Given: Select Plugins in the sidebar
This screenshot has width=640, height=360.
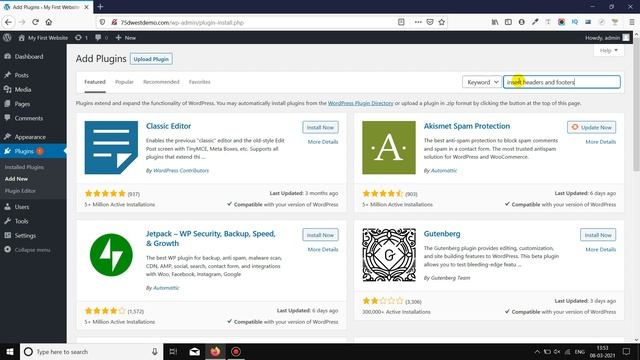Looking at the screenshot, I should (x=24, y=151).
